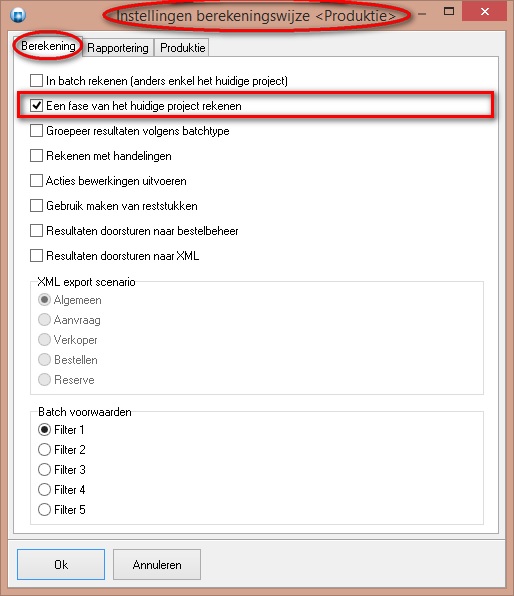This screenshot has height=596, width=514.
Task: Confirm settings with the Ok button
Action: [x=61, y=564]
